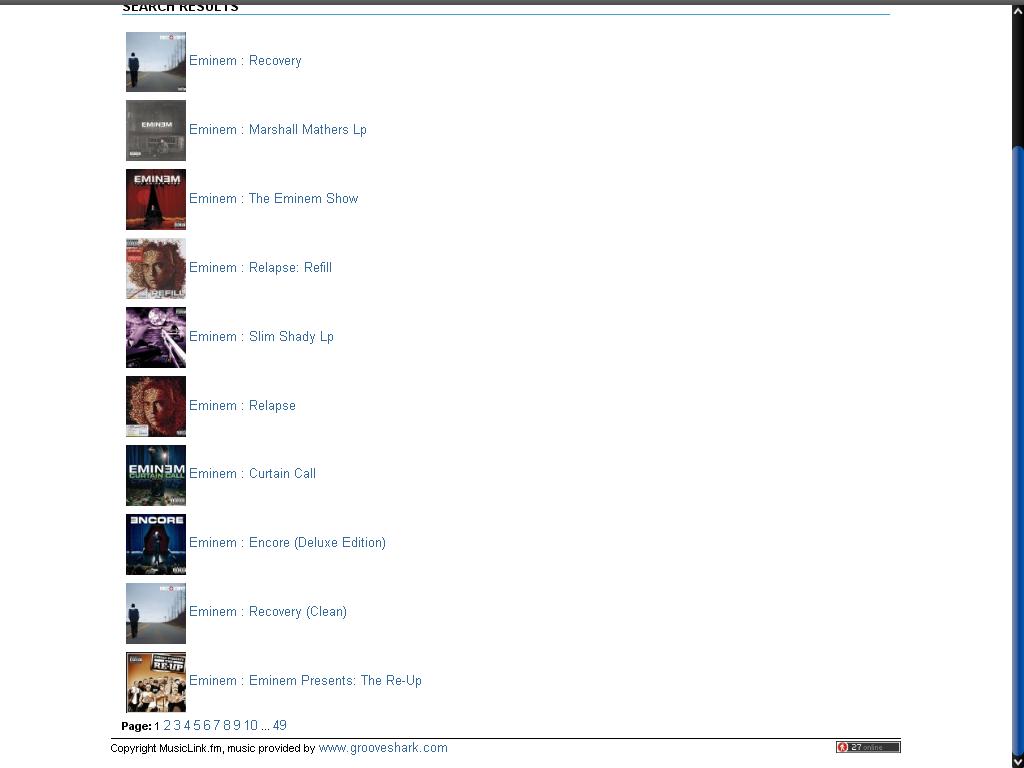1024x768 pixels.
Task: Click The Re-Up album cover thumbnail
Action: tap(155, 682)
